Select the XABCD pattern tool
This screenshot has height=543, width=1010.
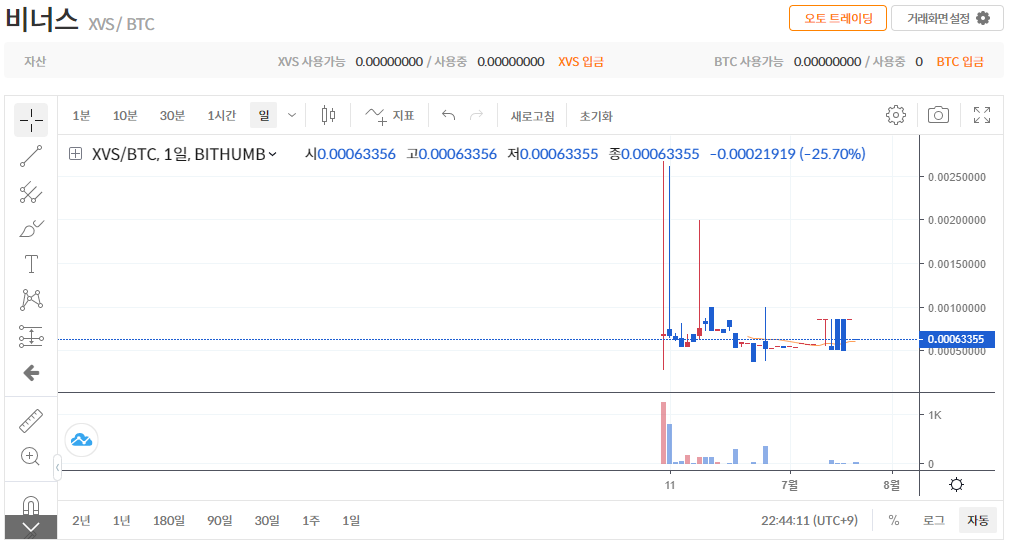pos(31,300)
